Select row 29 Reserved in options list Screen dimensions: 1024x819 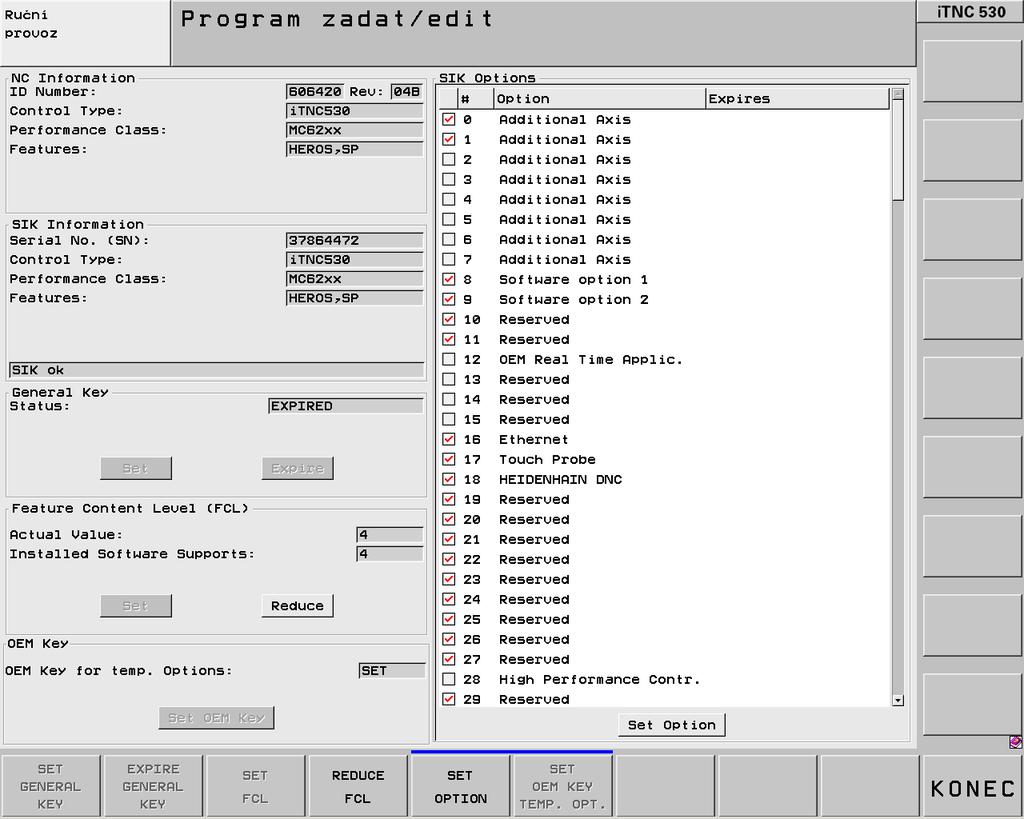click(x=665, y=699)
